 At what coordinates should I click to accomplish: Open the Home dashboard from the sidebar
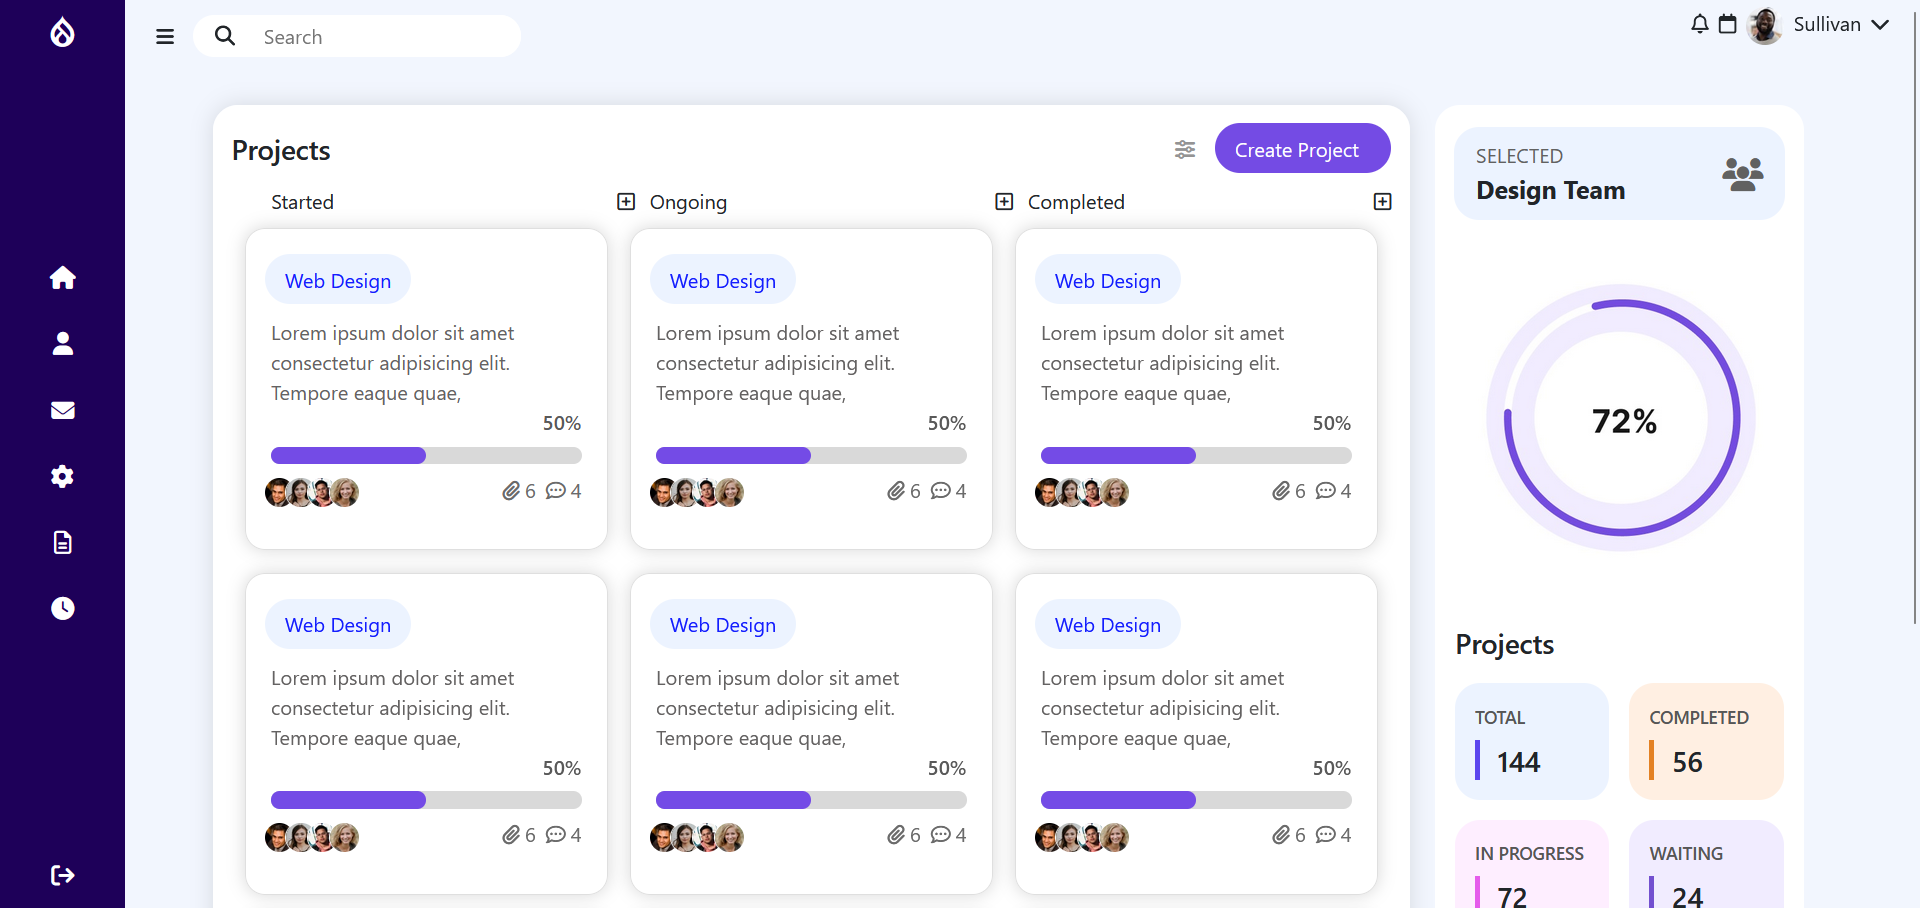click(x=62, y=277)
